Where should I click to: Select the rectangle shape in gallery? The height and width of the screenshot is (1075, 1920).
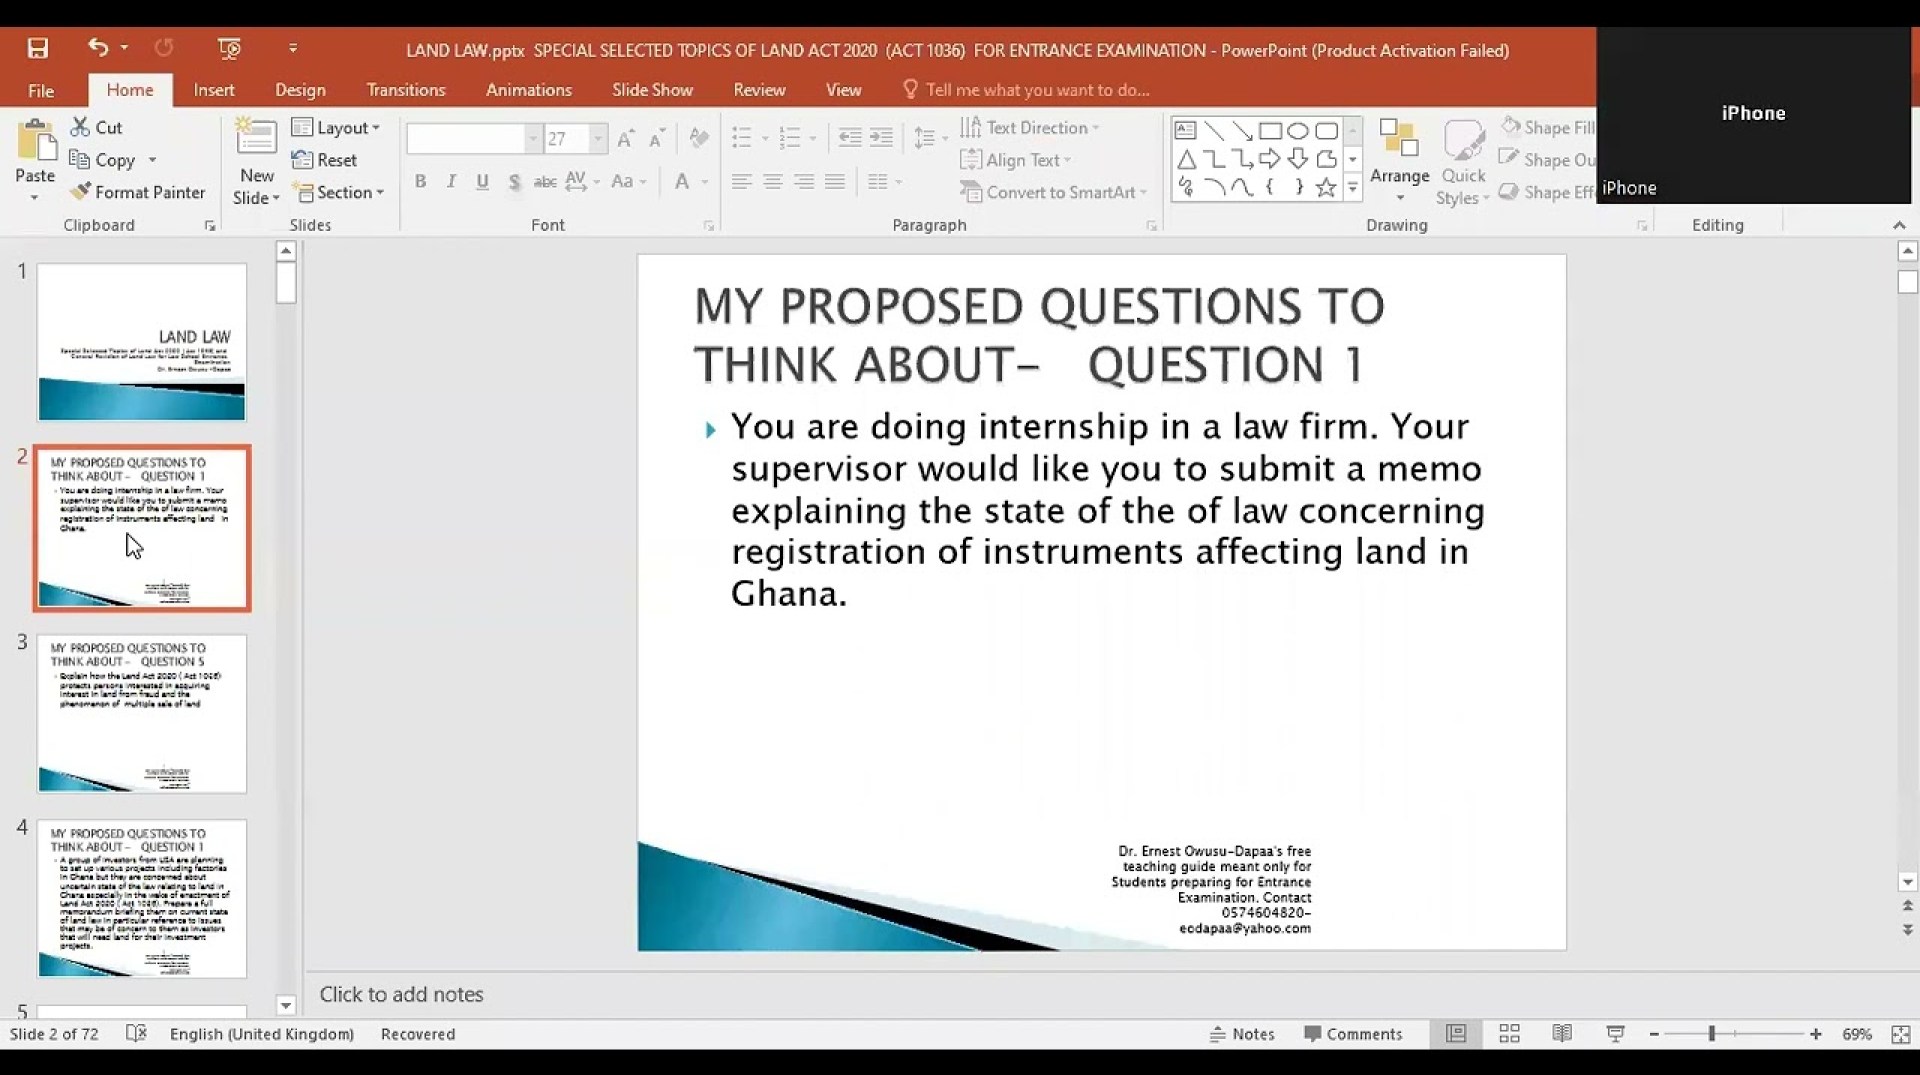tap(1270, 131)
